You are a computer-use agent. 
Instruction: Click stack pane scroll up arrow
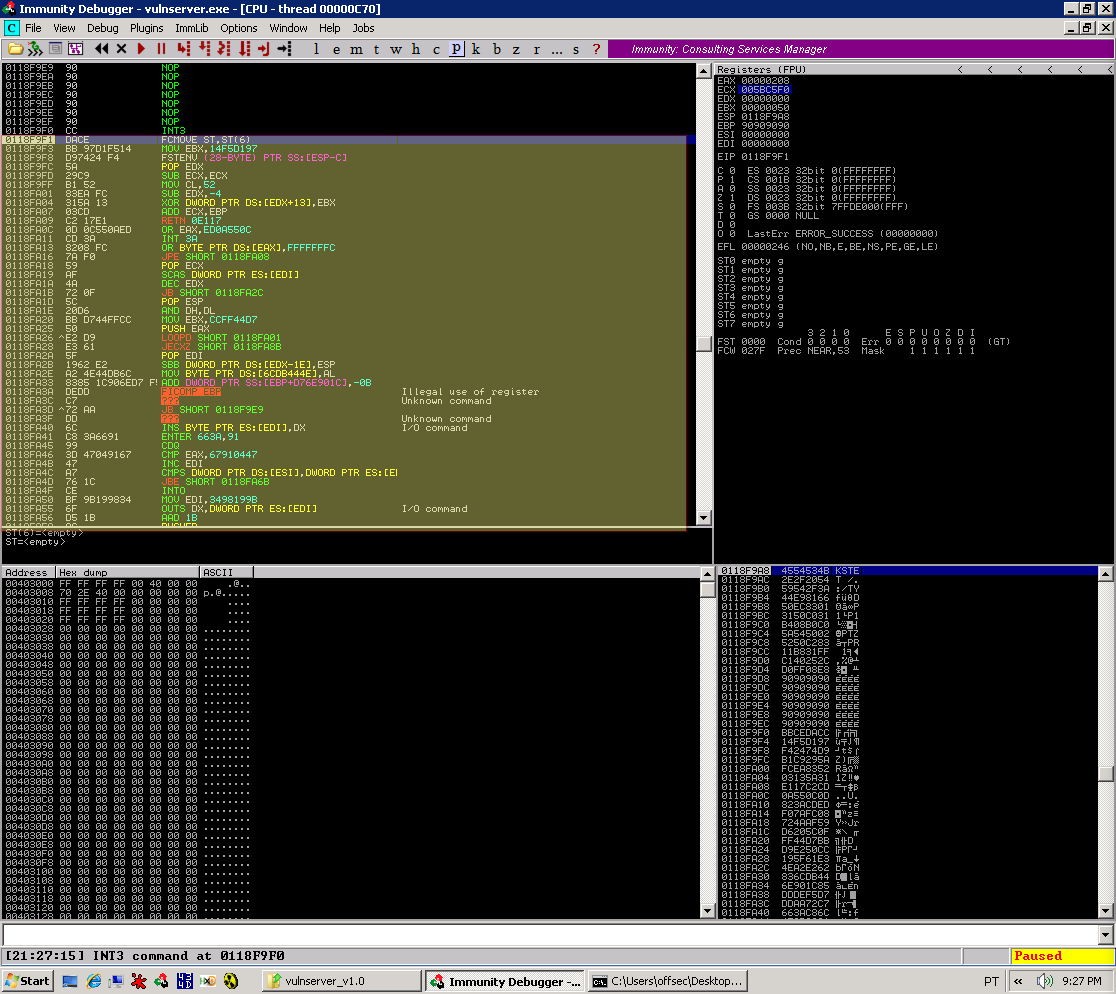[x=1105, y=573]
